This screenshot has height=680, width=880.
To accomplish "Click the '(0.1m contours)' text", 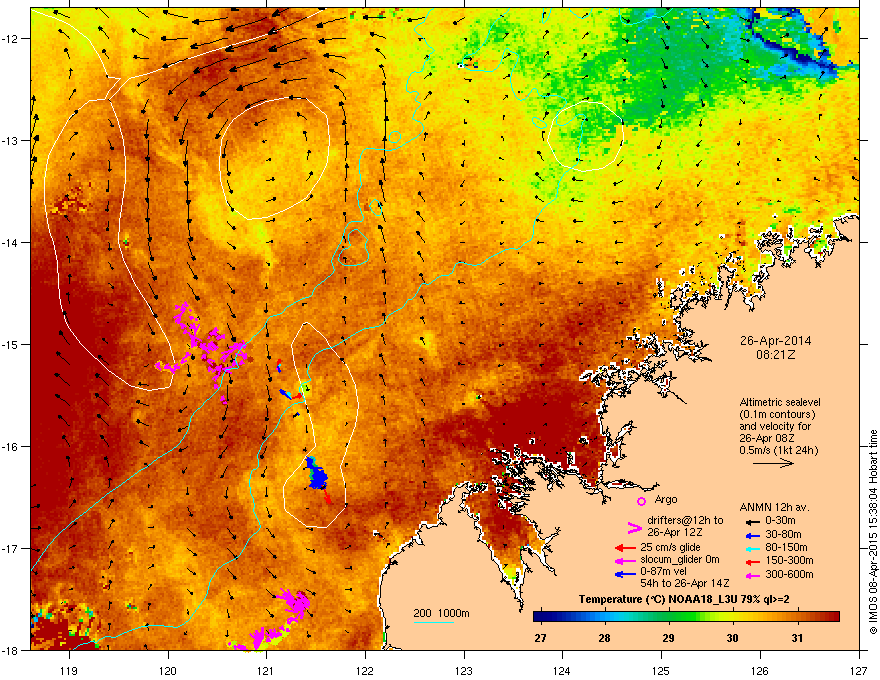I will coord(777,415).
